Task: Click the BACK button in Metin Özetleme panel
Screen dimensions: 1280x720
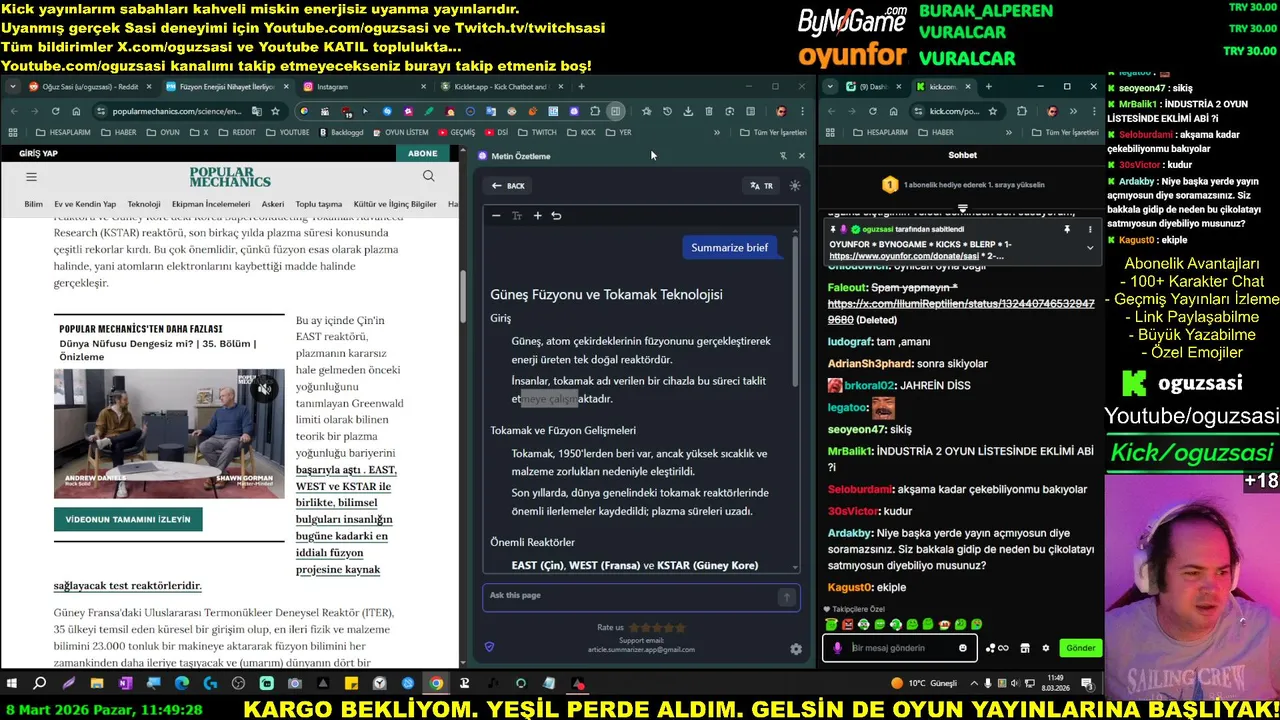Action: (508, 185)
